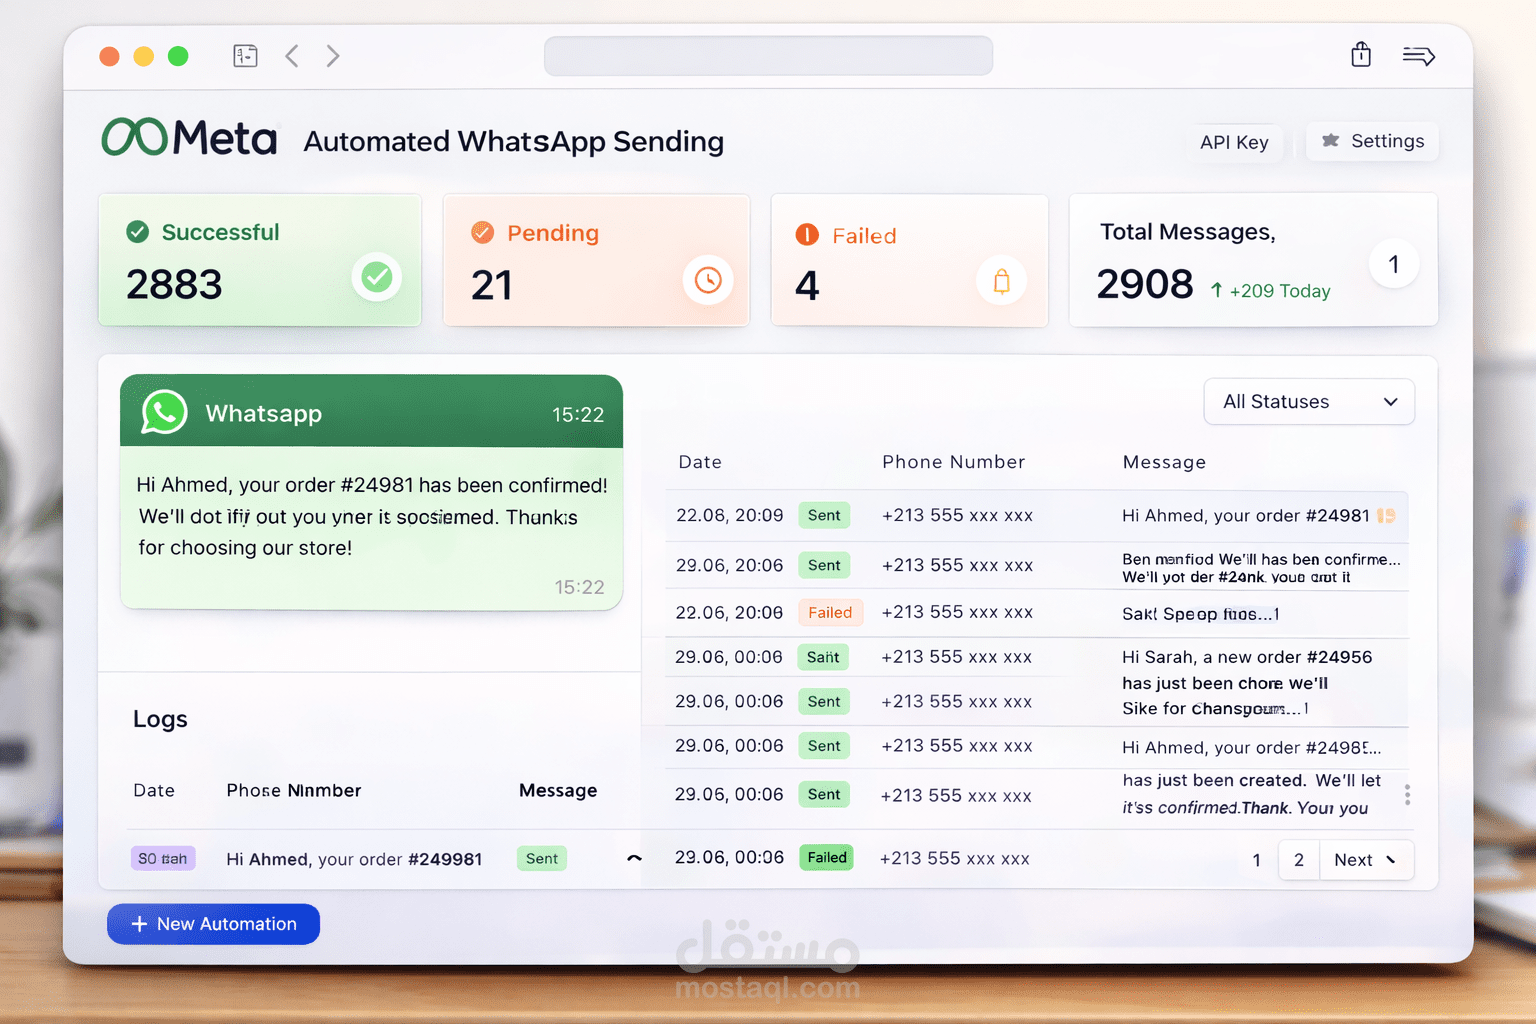Click the Message column header in main table

click(x=1164, y=462)
